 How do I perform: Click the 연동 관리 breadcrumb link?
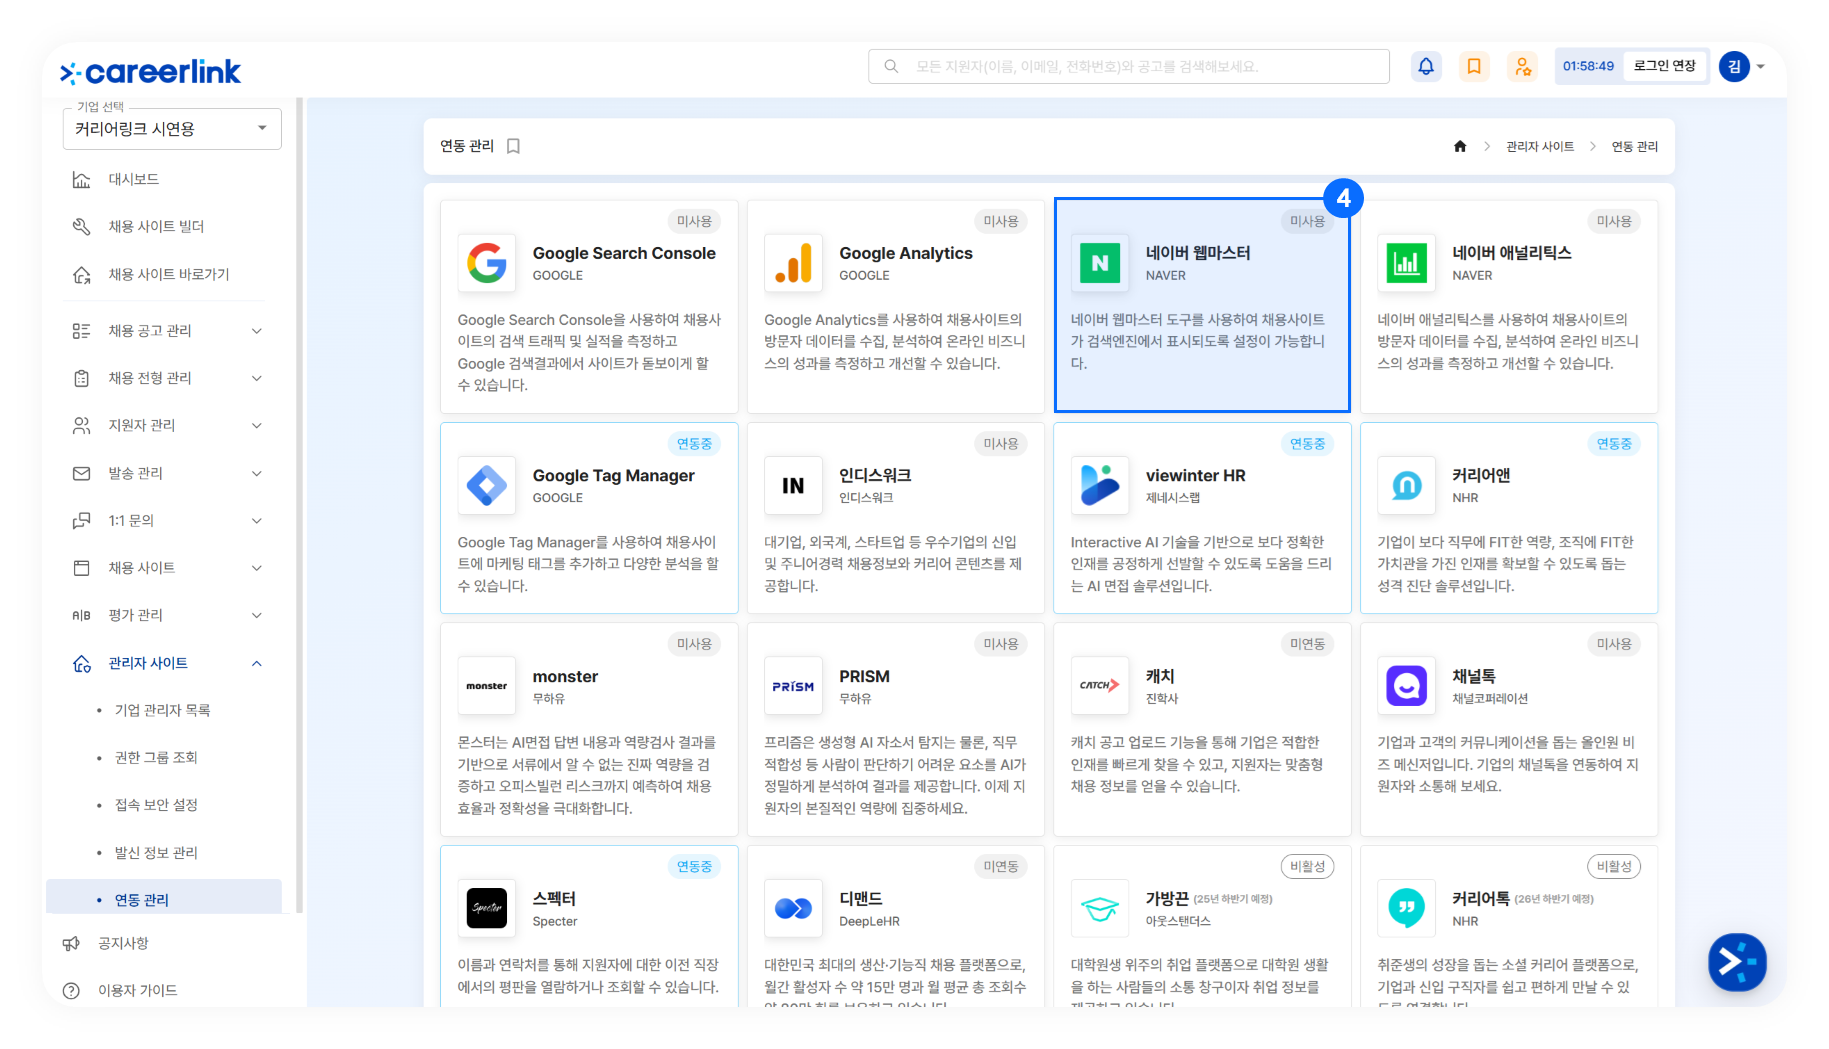(x=1635, y=146)
